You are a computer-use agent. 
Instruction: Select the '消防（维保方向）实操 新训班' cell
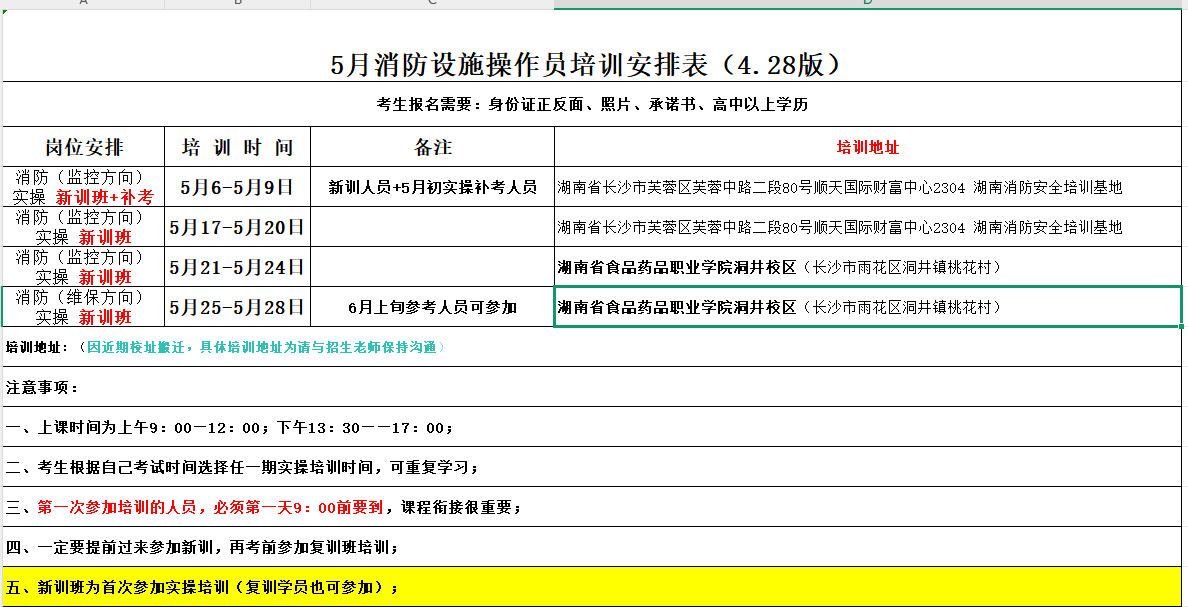pyautogui.click(x=83, y=307)
